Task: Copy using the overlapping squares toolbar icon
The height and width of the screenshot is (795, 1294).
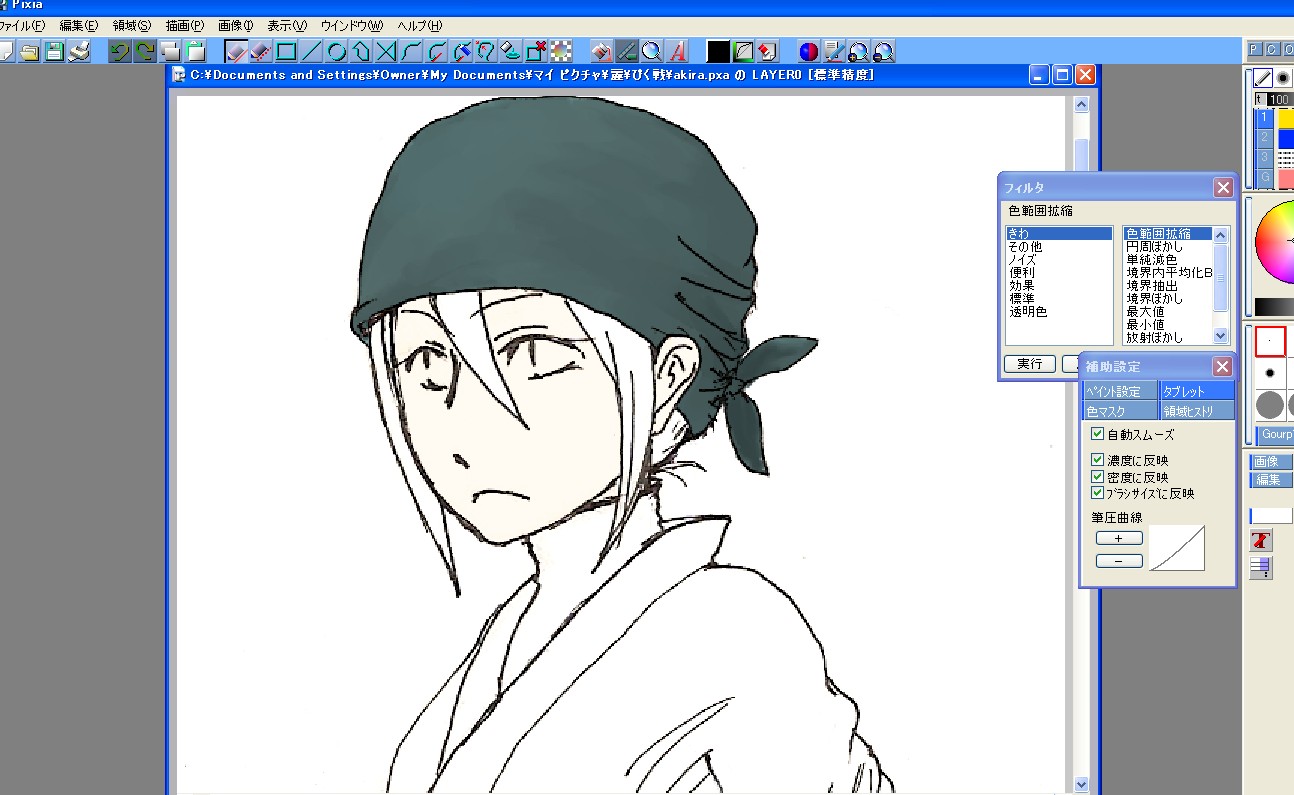Action: [x=171, y=51]
